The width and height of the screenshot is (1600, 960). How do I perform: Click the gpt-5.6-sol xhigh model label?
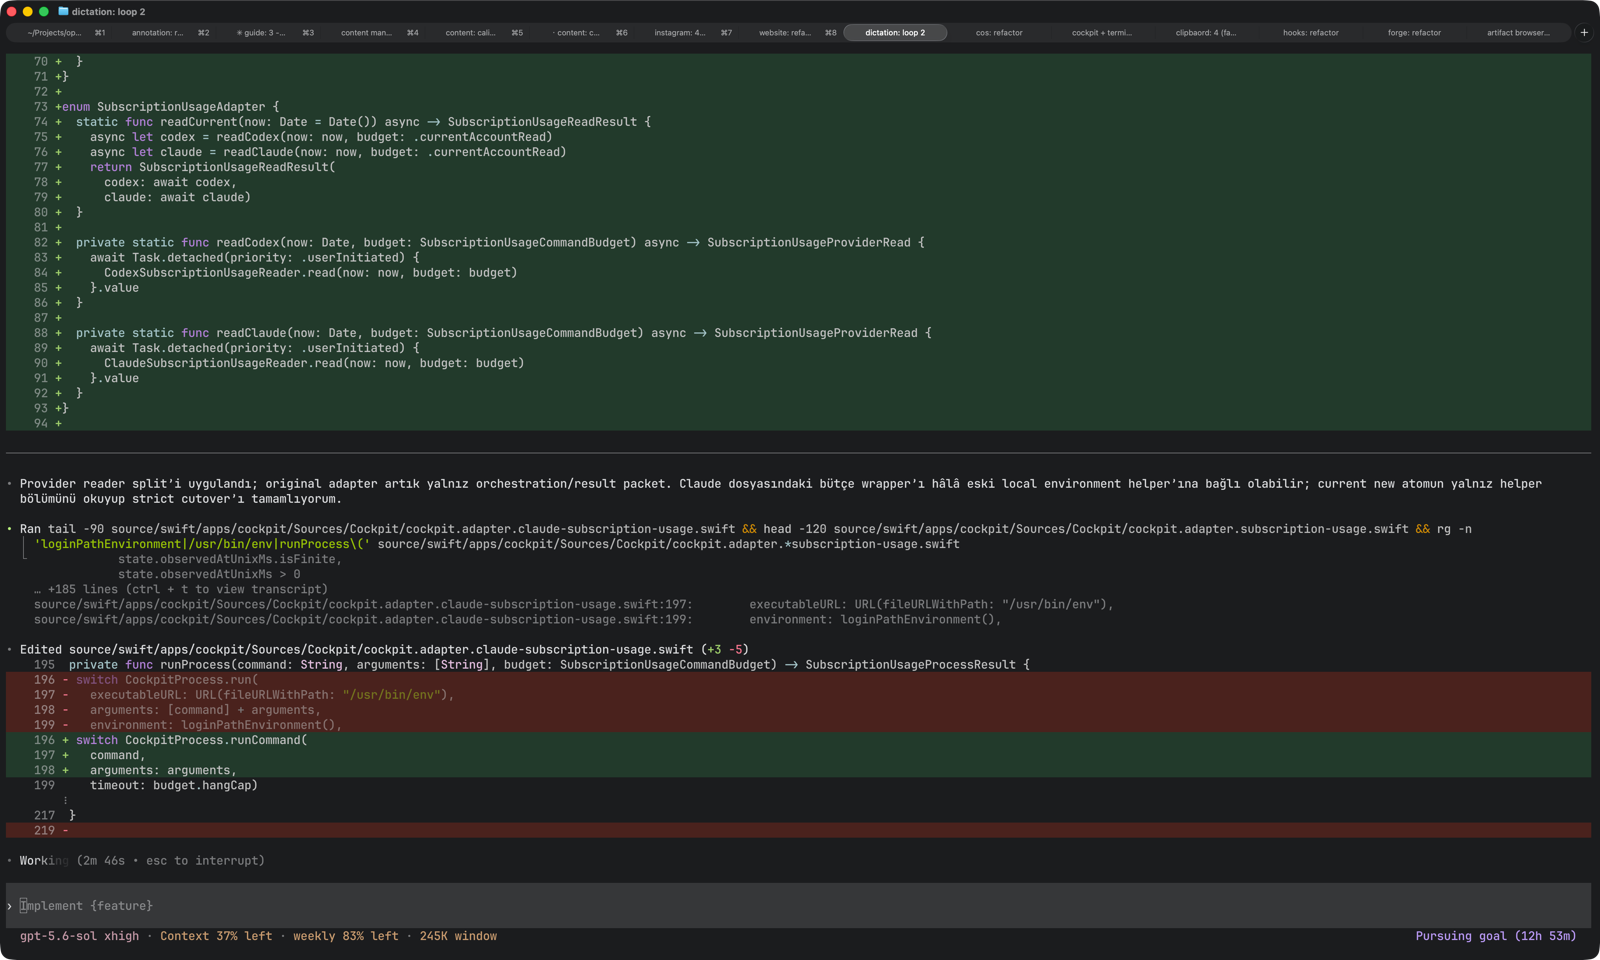coord(80,937)
